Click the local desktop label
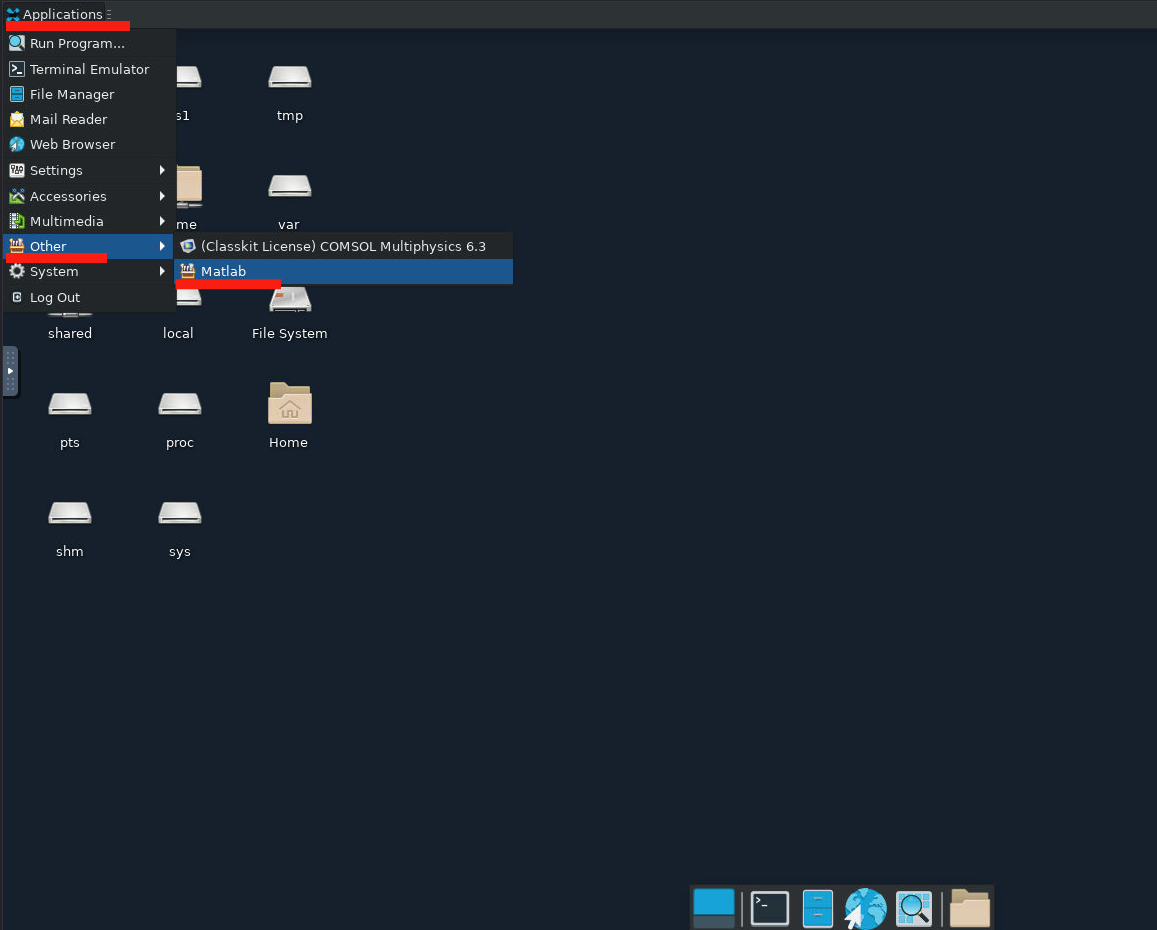The width and height of the screenshot is (1157, 930). [178, 334]
